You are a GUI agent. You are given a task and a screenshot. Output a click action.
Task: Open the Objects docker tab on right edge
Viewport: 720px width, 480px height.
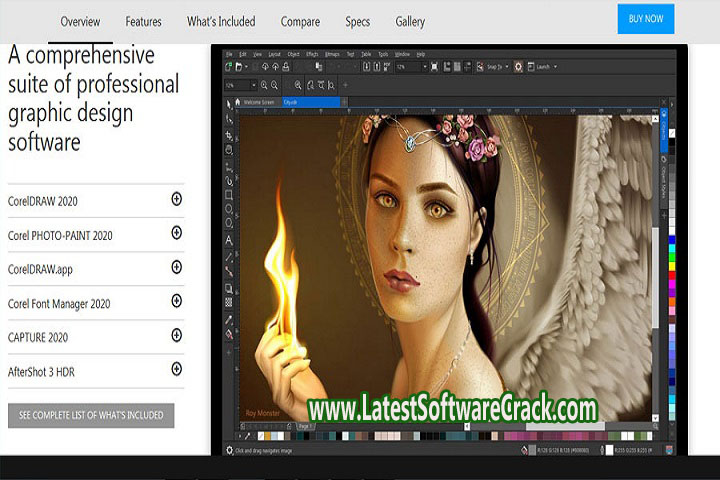coord(664,130)
